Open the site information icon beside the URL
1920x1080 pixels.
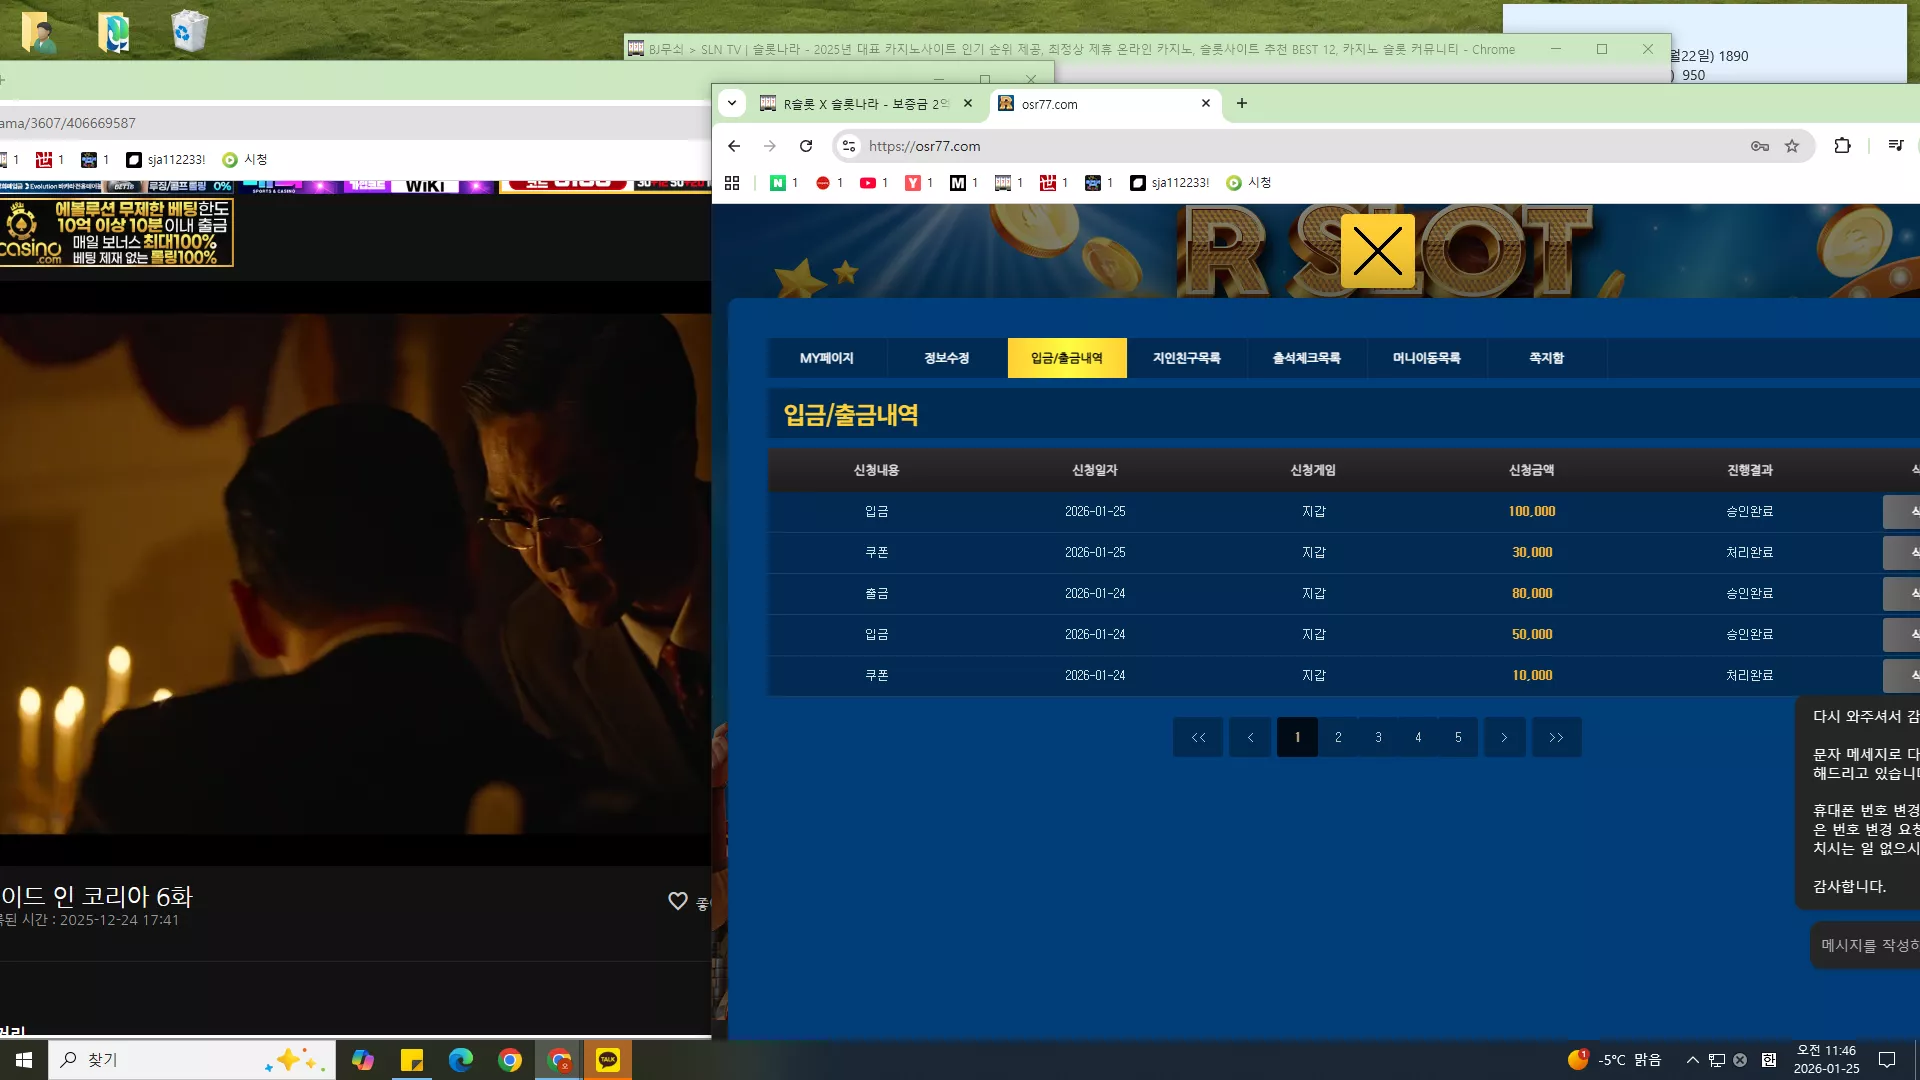(849, 146)
